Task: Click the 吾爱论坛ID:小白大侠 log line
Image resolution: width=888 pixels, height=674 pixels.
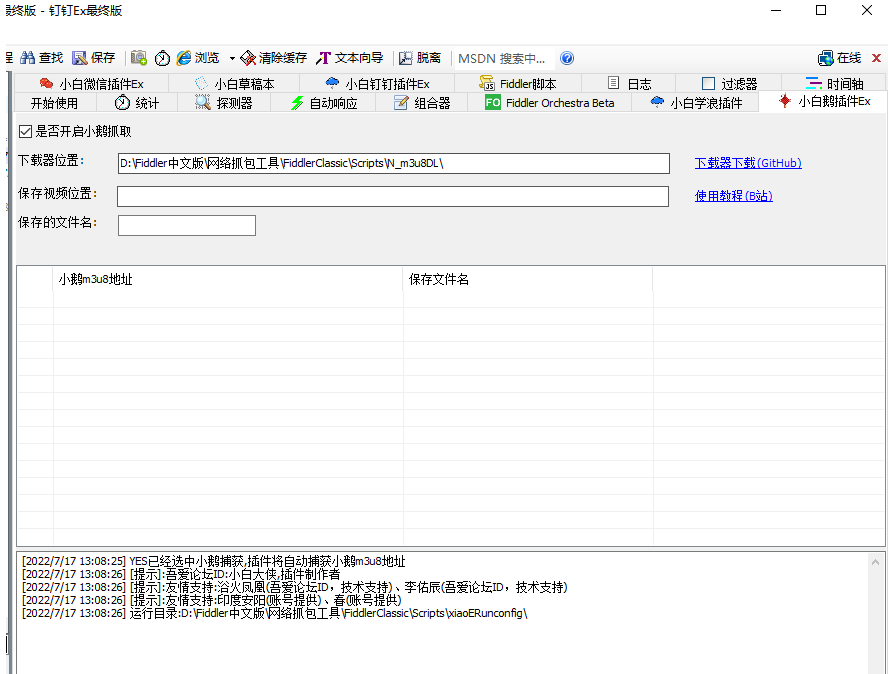Action: click(181, 574)
